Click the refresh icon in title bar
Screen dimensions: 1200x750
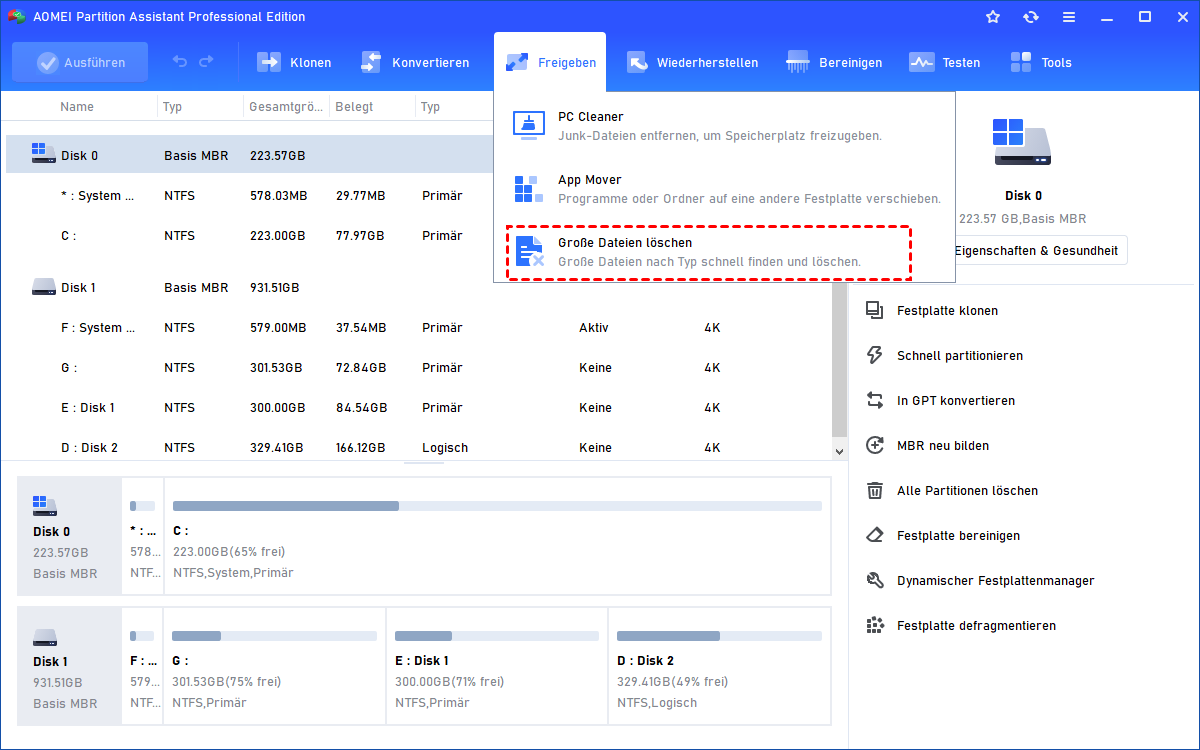pyautogui.click(x=1031, y=17)
